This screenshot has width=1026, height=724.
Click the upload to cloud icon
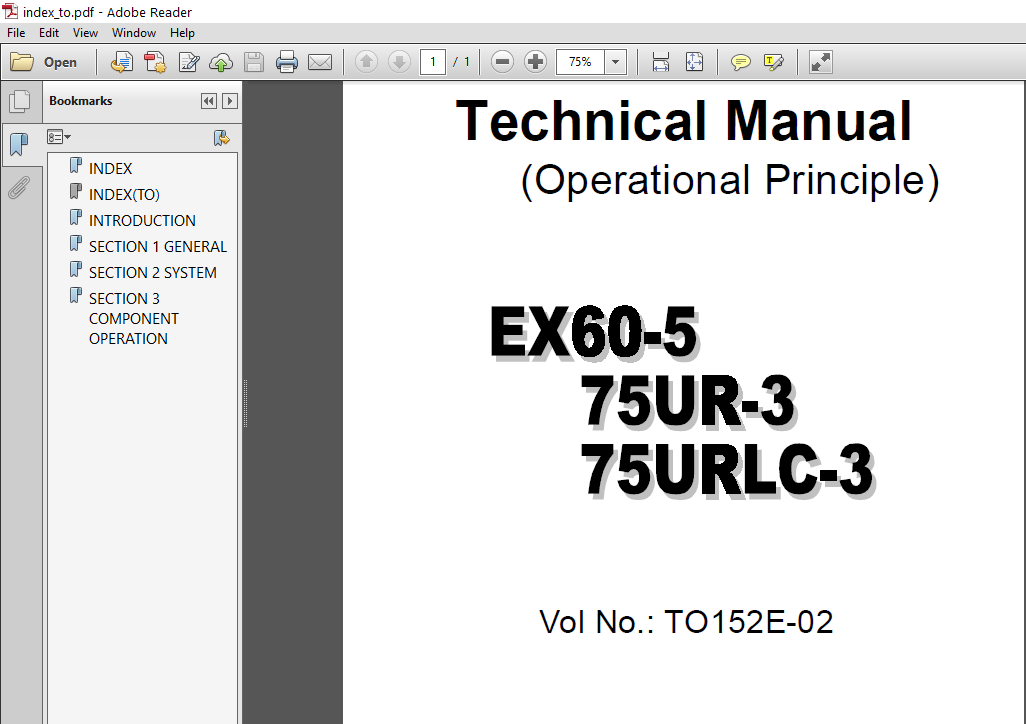(x=221, y=62)
